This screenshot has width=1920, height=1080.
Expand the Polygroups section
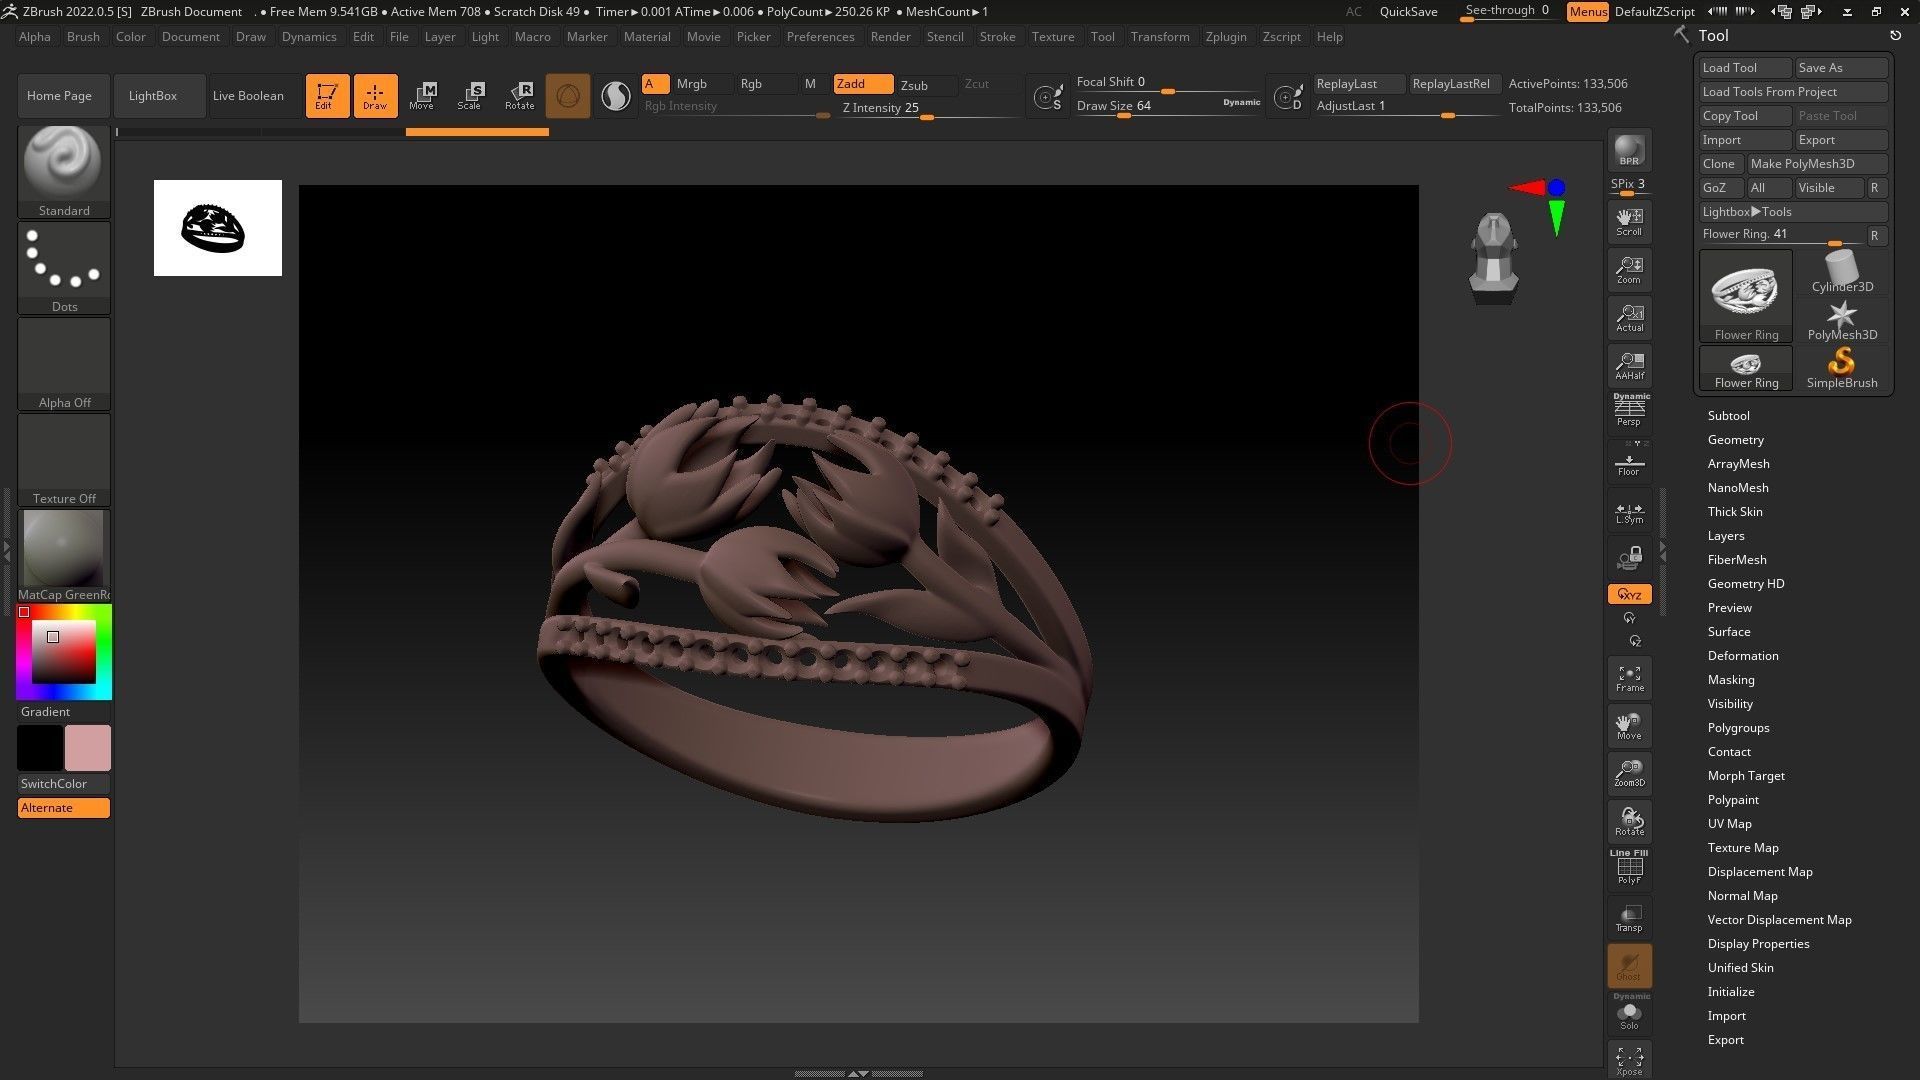[1738, 727]
